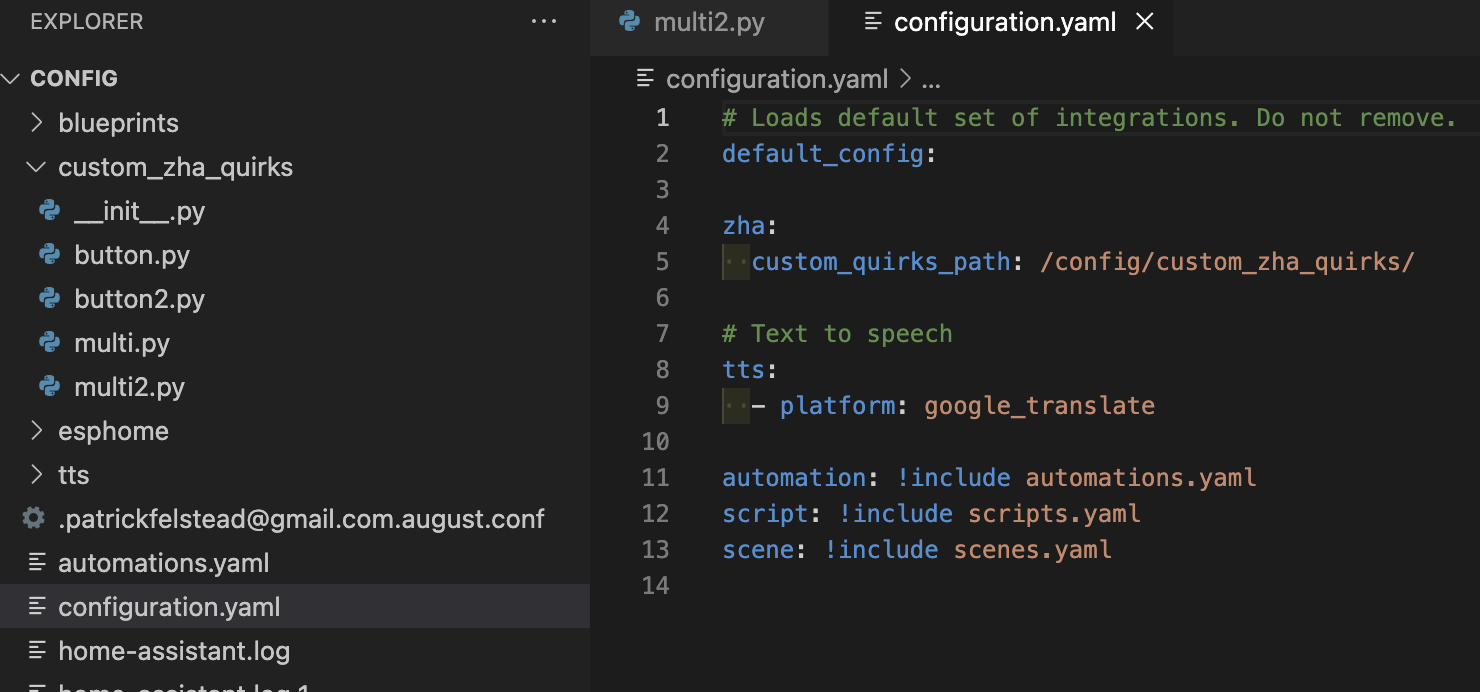Click the gear icon on the august.conf file
Image resolution: width=1480 pixels, height=692 pixels.
(x=34, y=518)
